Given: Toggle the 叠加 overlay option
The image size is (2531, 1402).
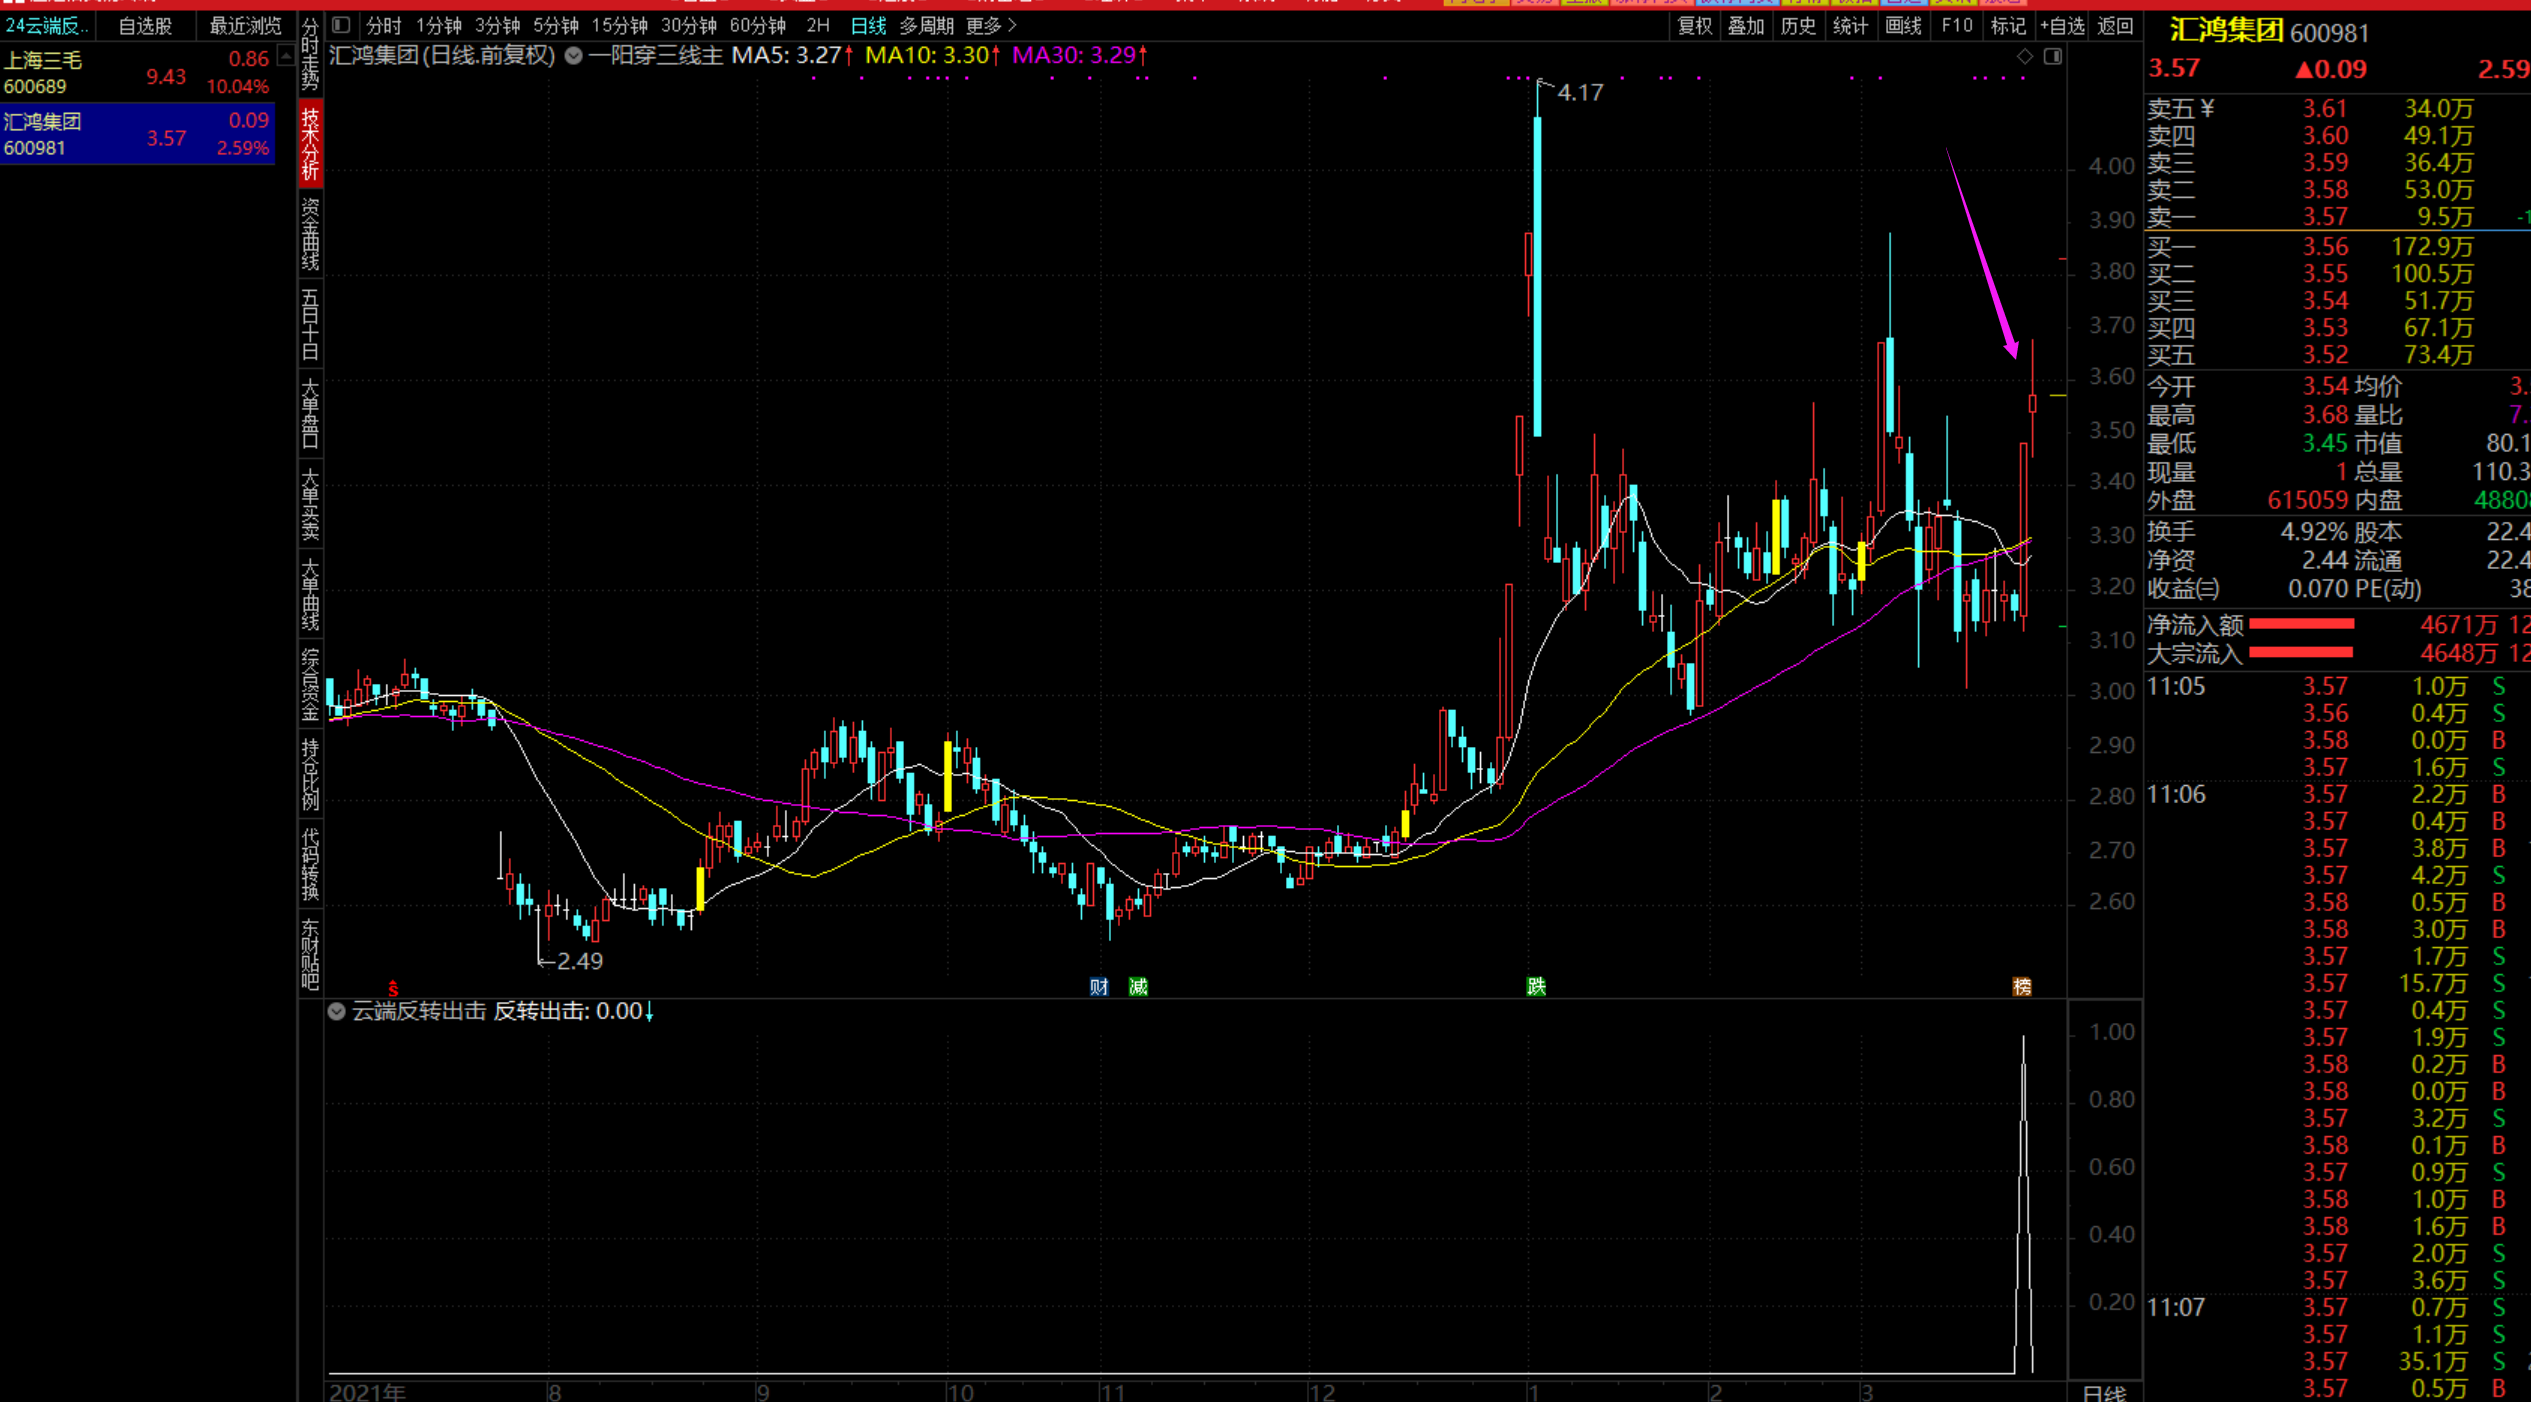Looking at the screenshot, I should click(1746, 25).
